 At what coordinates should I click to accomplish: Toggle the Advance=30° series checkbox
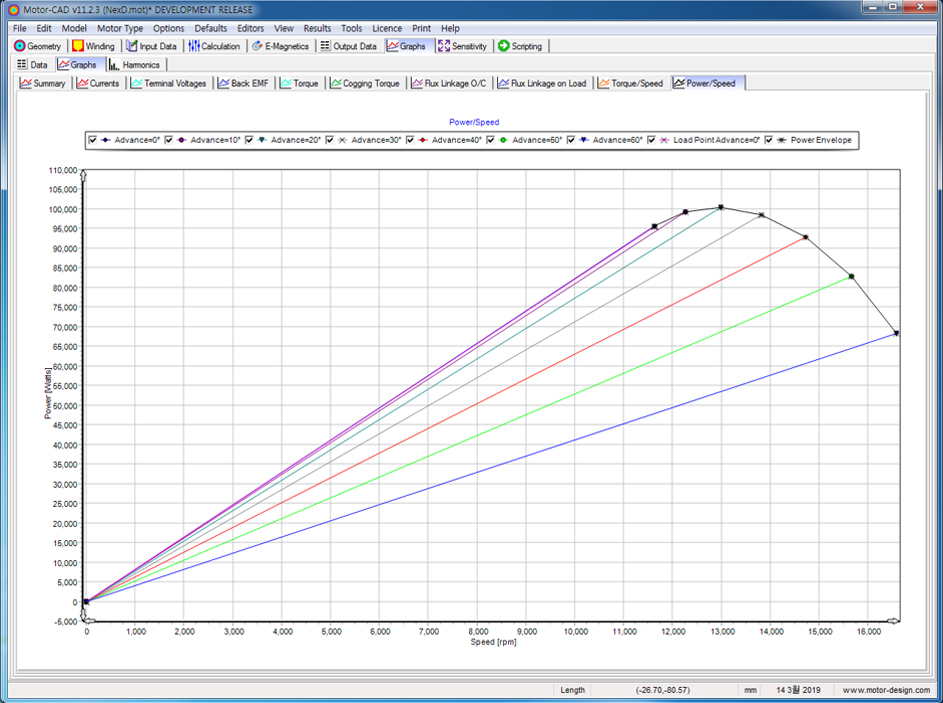coord(330,140)
